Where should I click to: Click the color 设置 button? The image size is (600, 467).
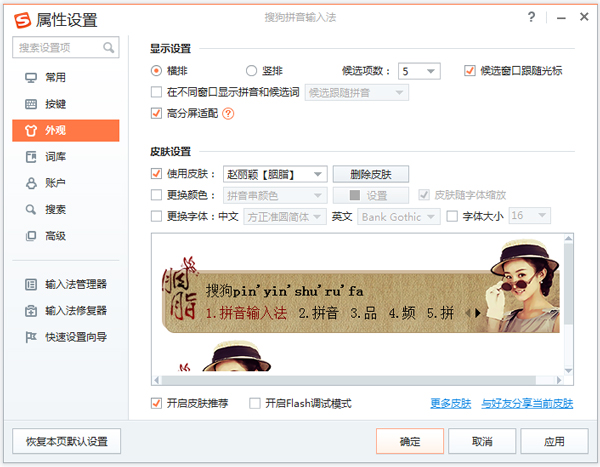click(x=371, y=196)
